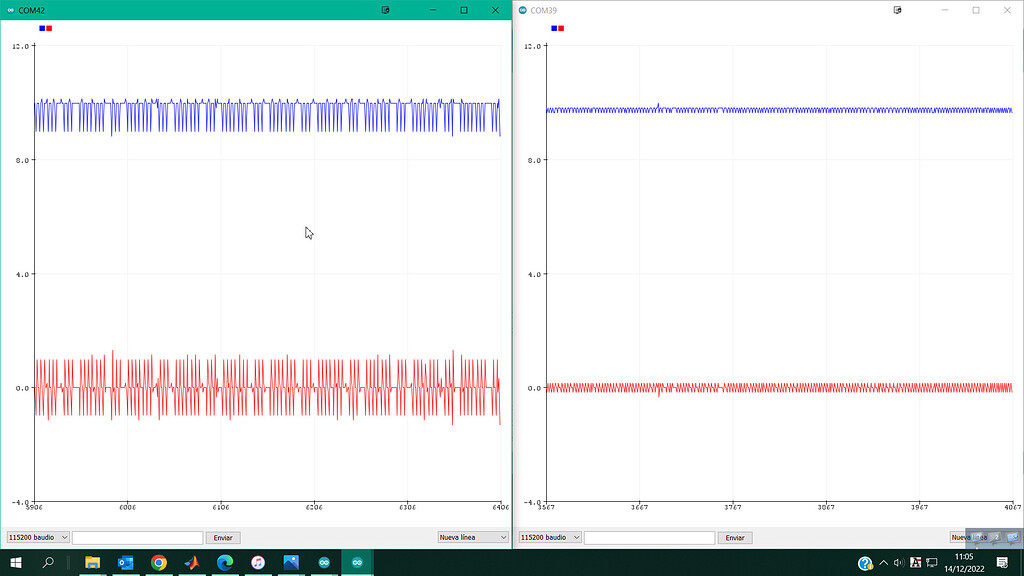Image resolution: width=1024 pixels, height=576 pixels.
Task: Open Microsoft Outlook from the taskbar
Action: click(x=125, y=562)
